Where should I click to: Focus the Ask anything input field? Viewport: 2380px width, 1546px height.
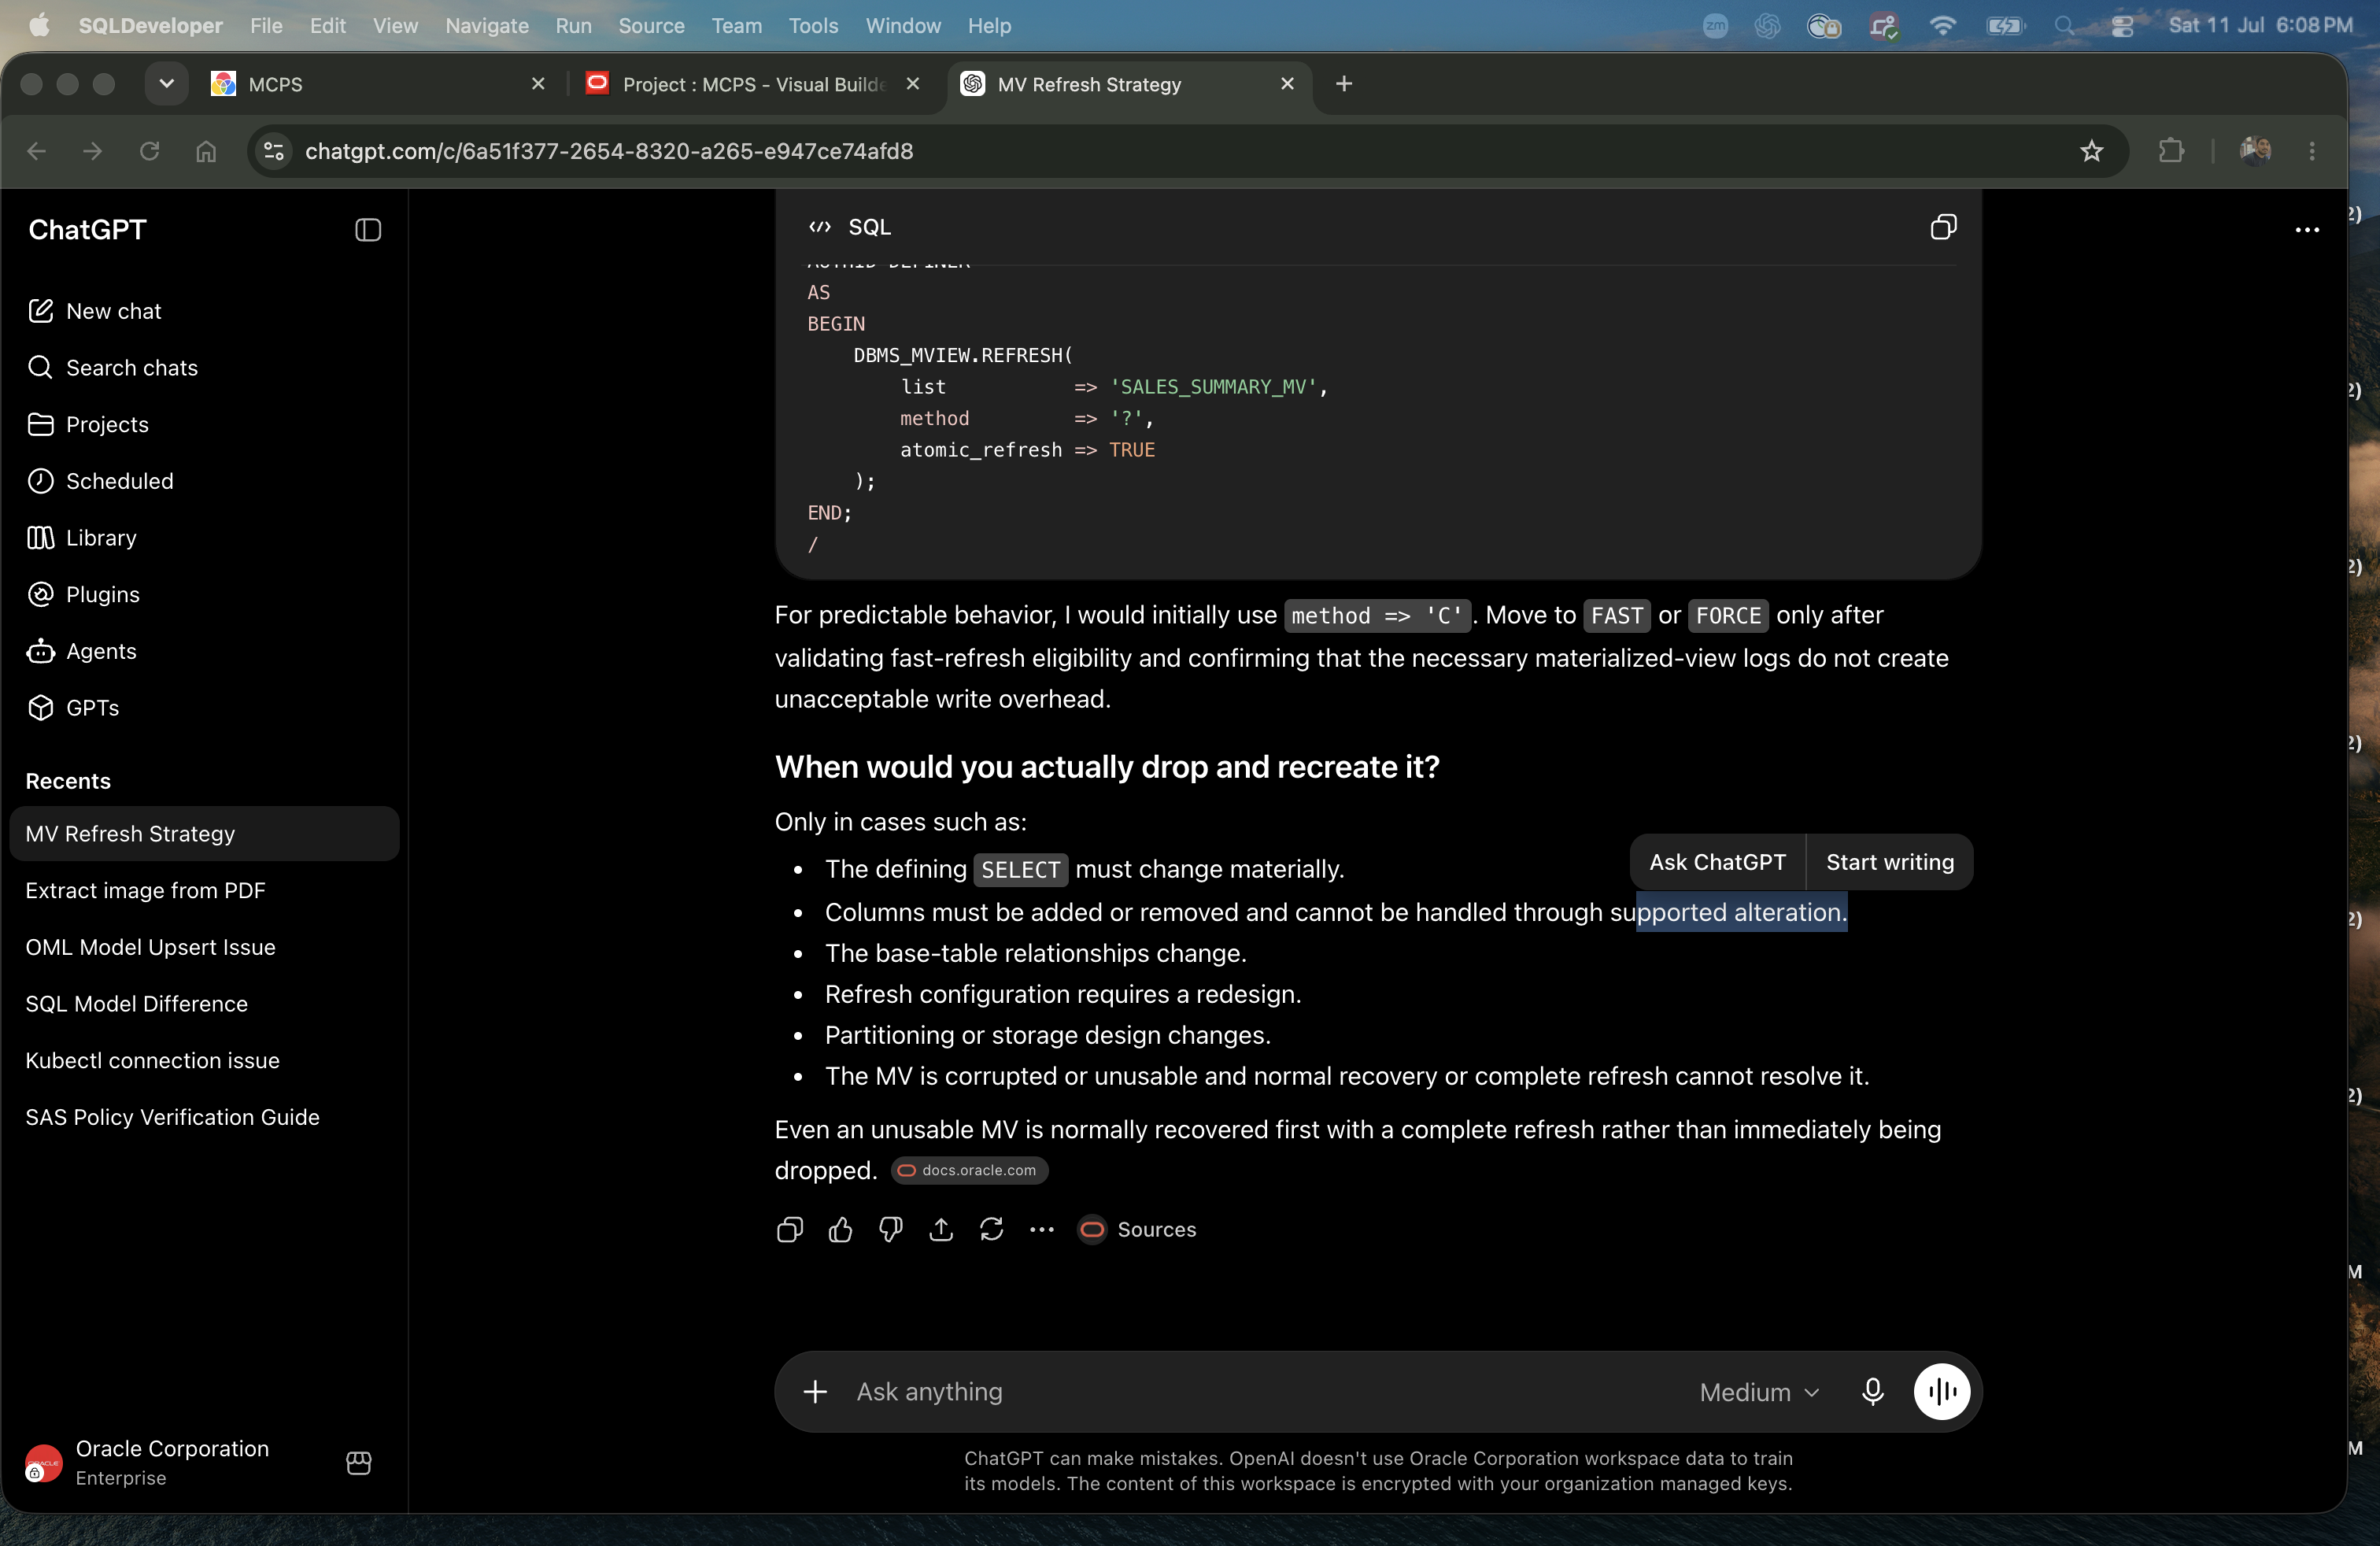point(1265,1392)
